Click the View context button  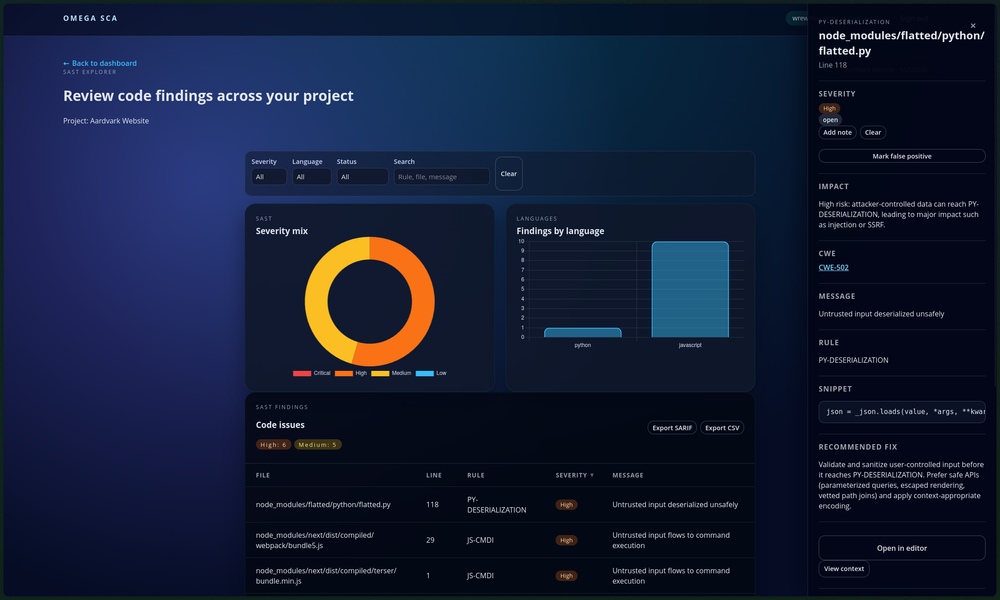843,569
